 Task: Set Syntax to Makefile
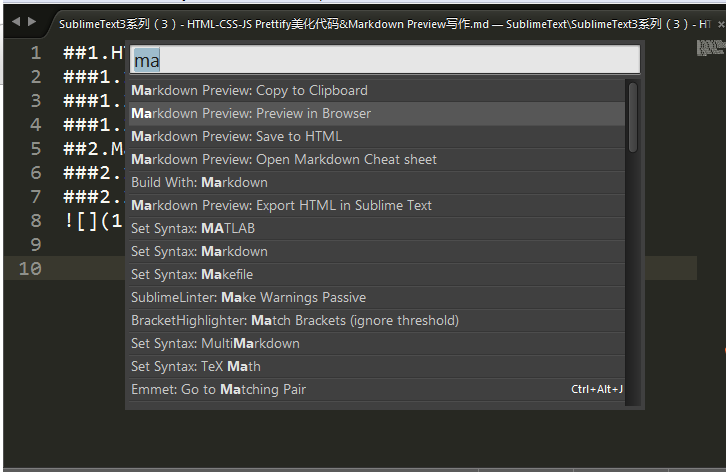377,275
